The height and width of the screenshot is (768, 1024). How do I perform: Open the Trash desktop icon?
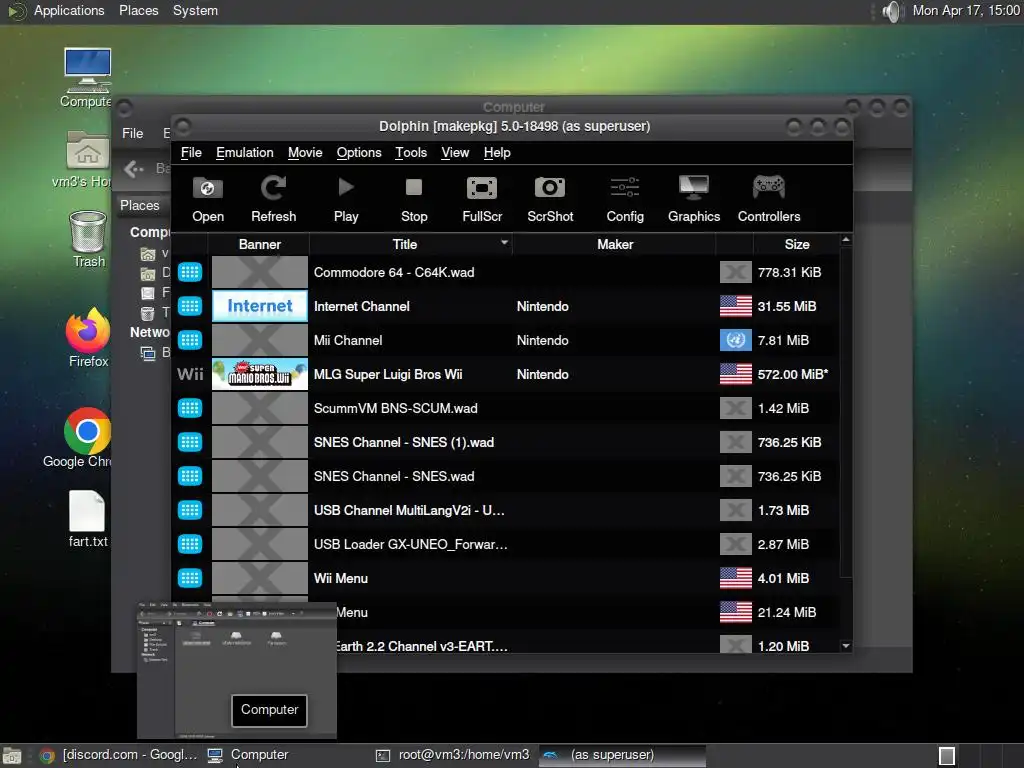point(88,239)
